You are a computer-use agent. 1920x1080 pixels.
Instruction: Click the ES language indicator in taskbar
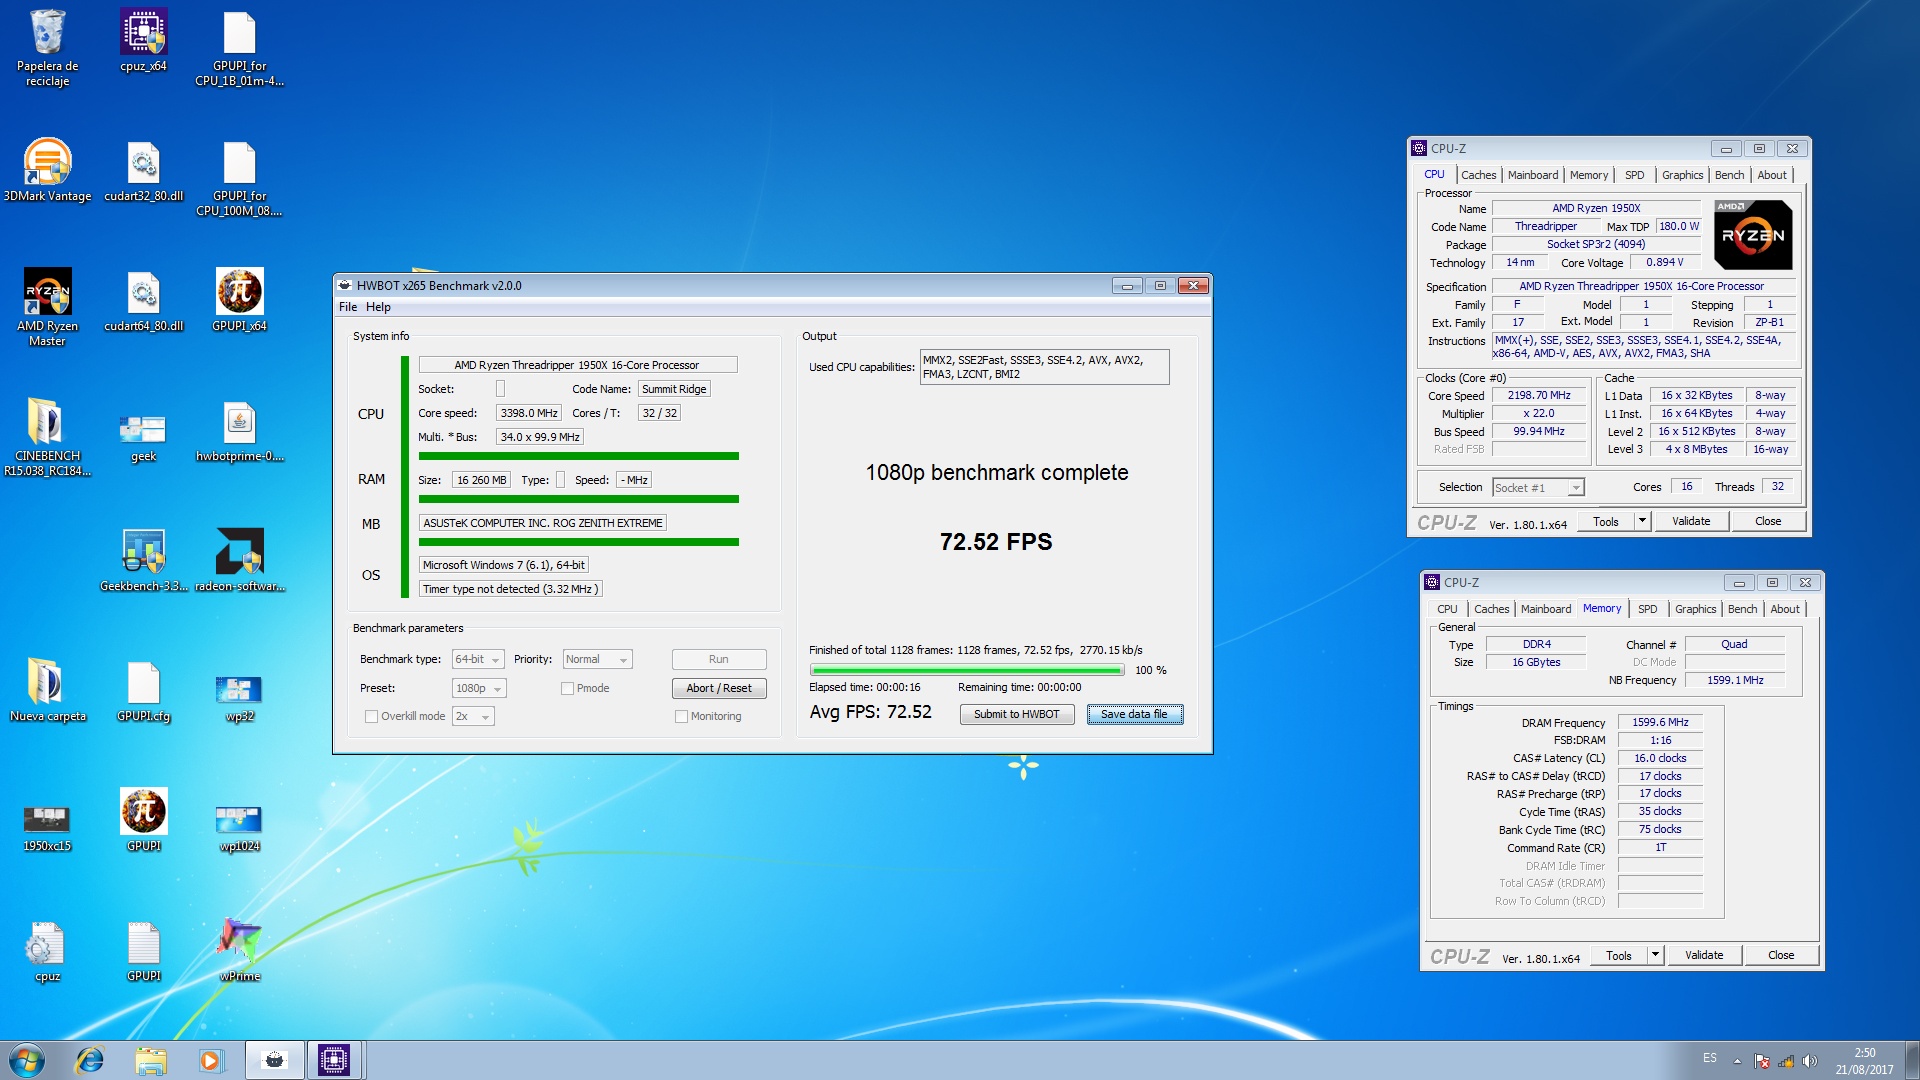pyautogui.click(x=1710, y=1059)
